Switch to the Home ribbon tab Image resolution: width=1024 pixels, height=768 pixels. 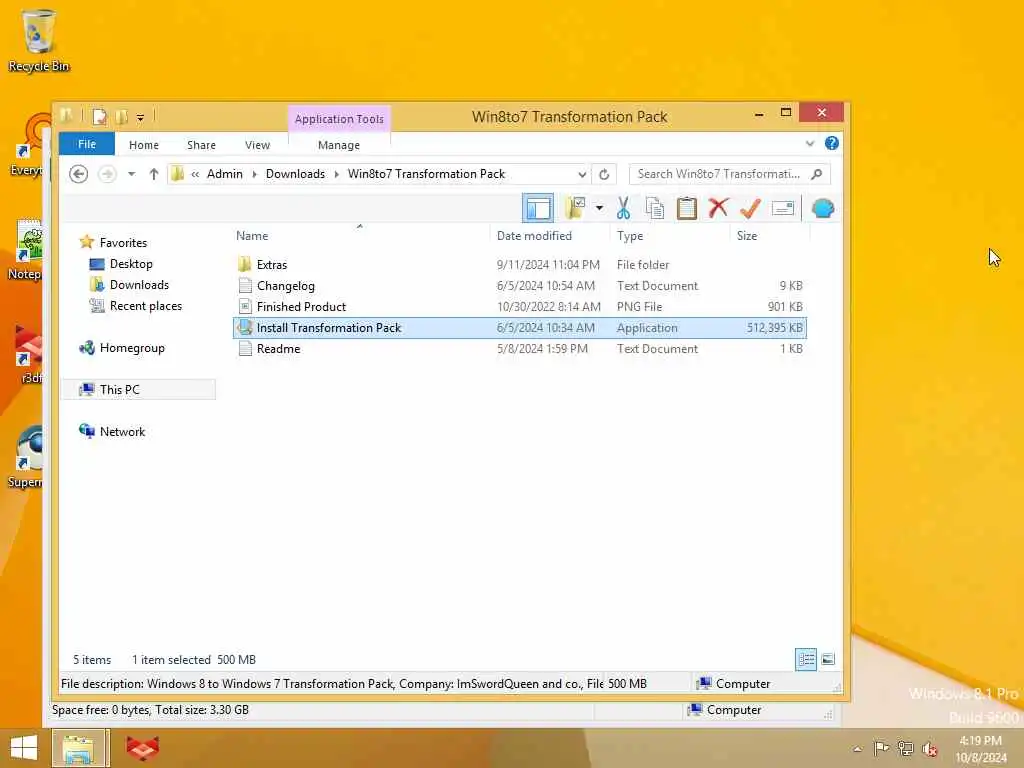pyautogui.click(x=144, y=145)
